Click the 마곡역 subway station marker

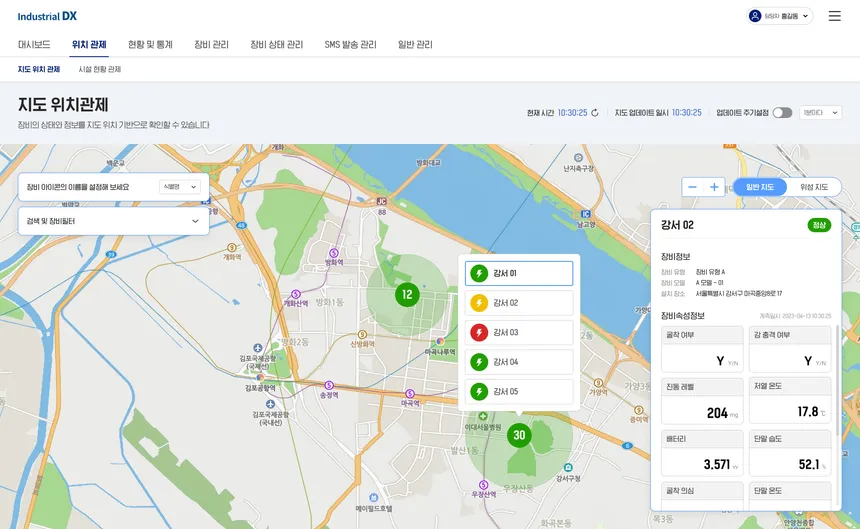pyautogui.click(x=410, y=394)
